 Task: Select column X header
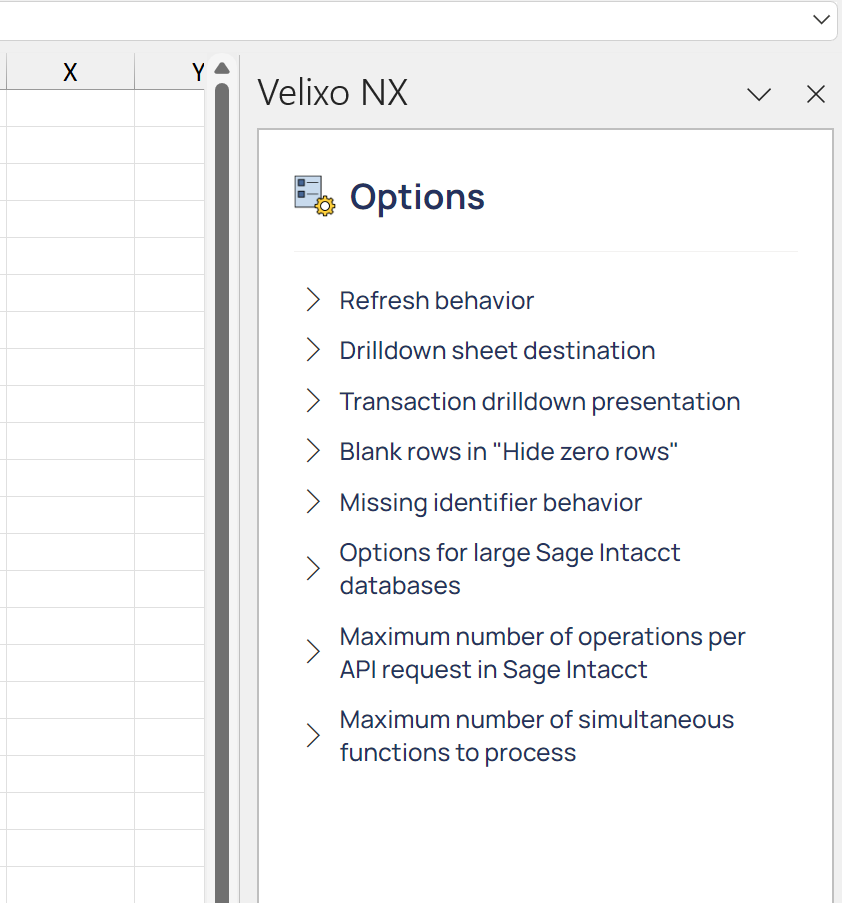[x=70, y=72]
